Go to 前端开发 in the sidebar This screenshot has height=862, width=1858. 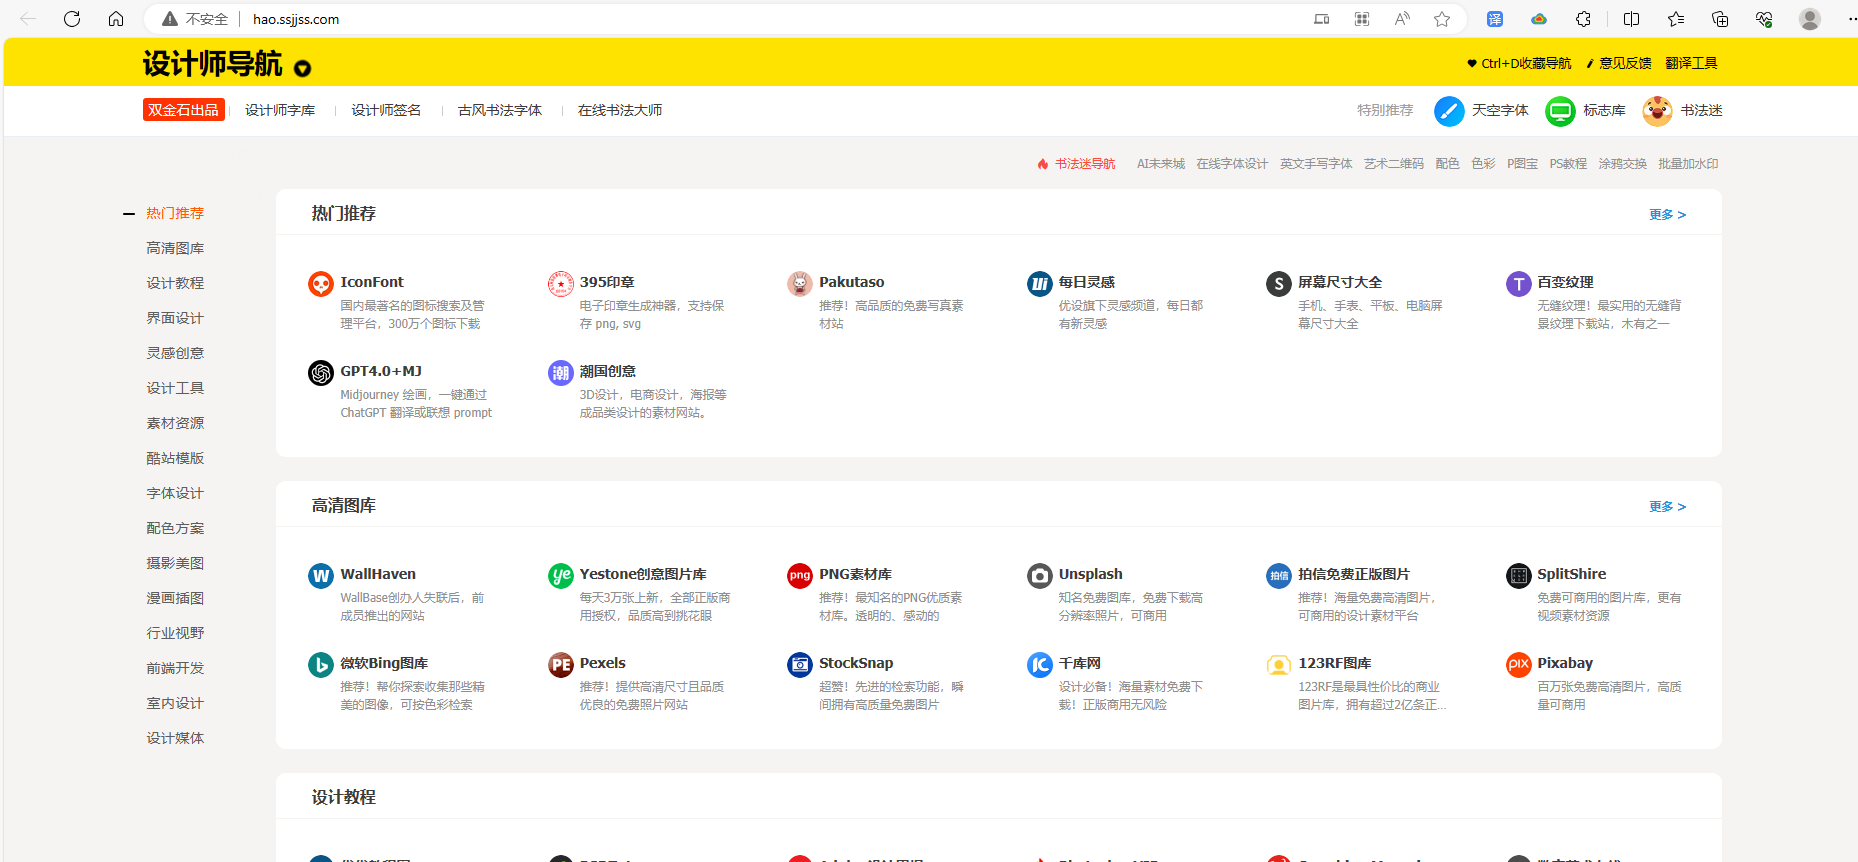175,668
